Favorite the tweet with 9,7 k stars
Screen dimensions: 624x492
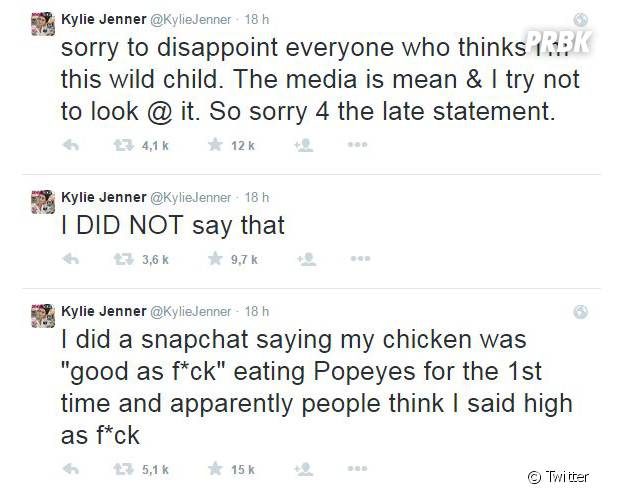coord(215,259)
